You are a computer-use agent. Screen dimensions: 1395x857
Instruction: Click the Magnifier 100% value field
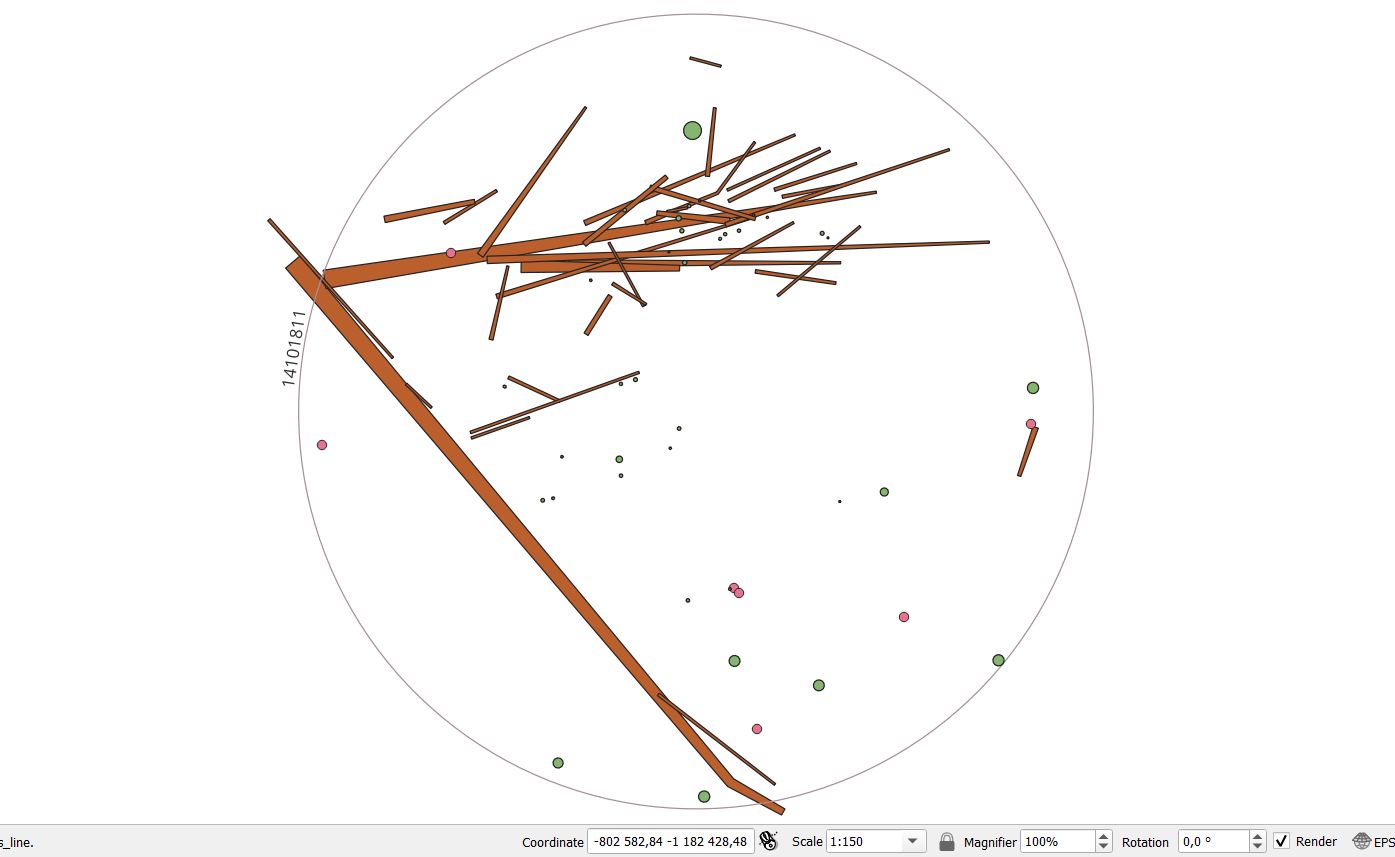click(x=1056, y=841)
